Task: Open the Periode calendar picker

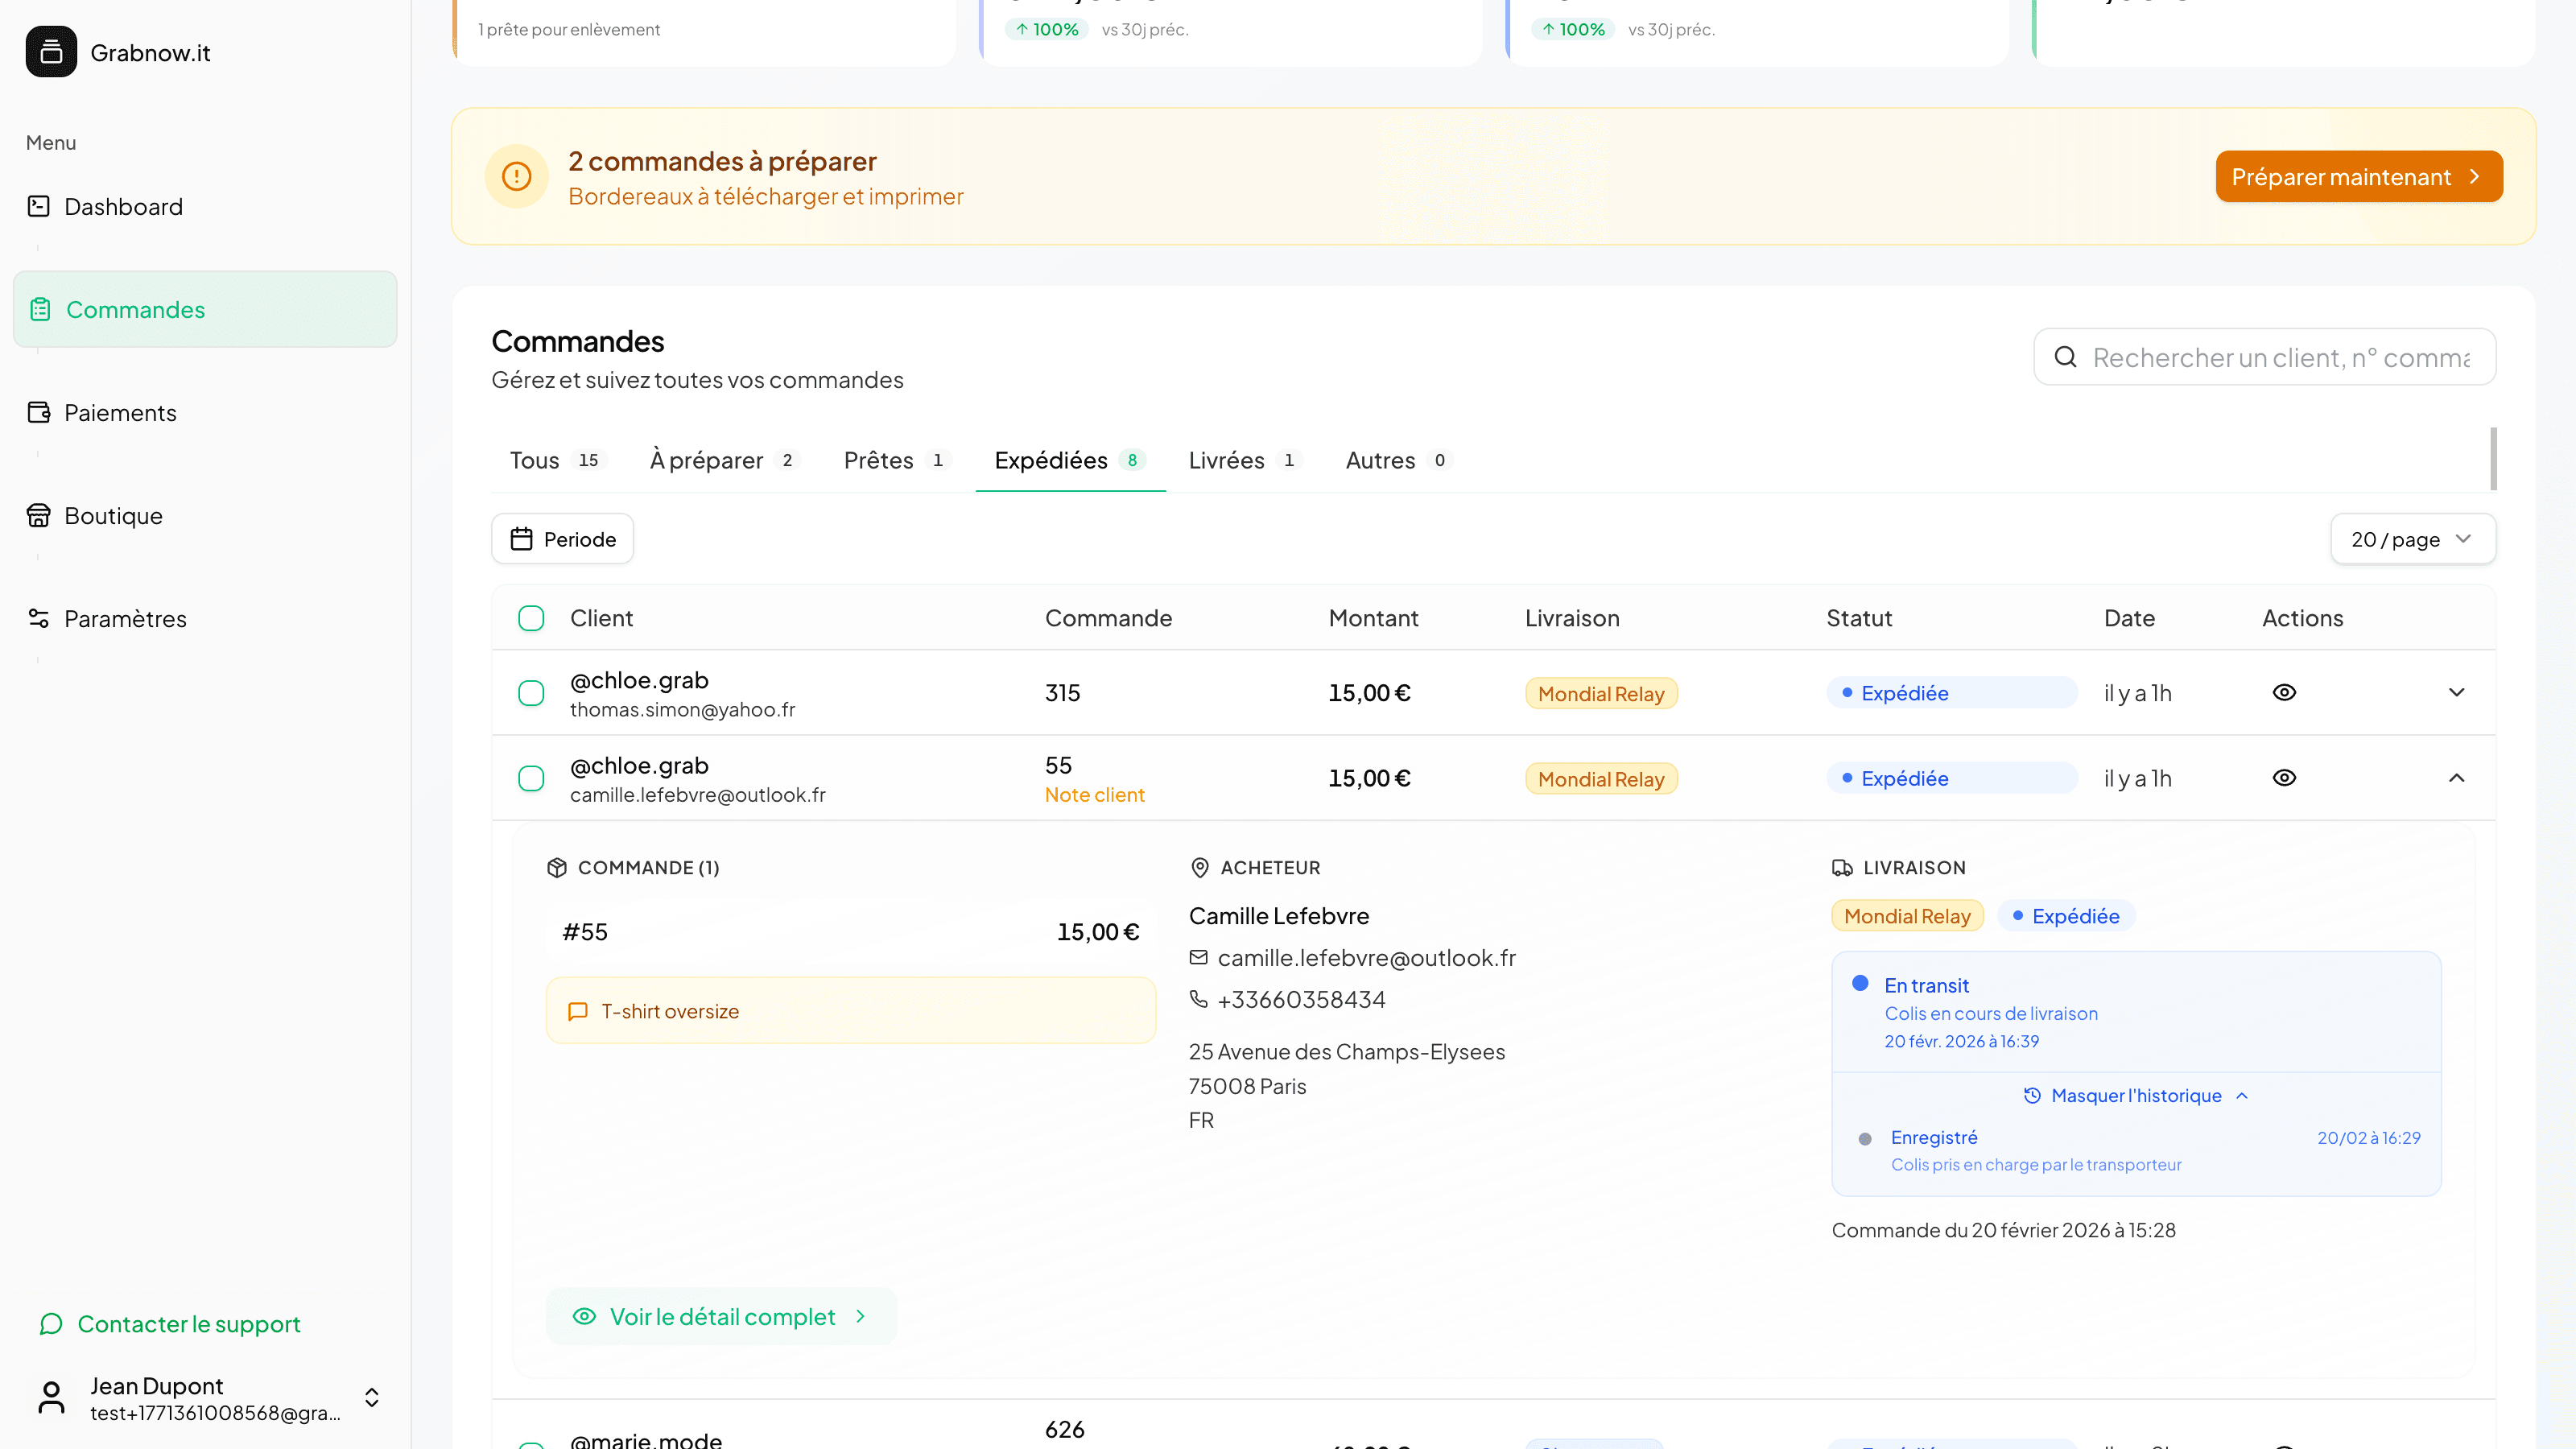Action: coord(562,538)
